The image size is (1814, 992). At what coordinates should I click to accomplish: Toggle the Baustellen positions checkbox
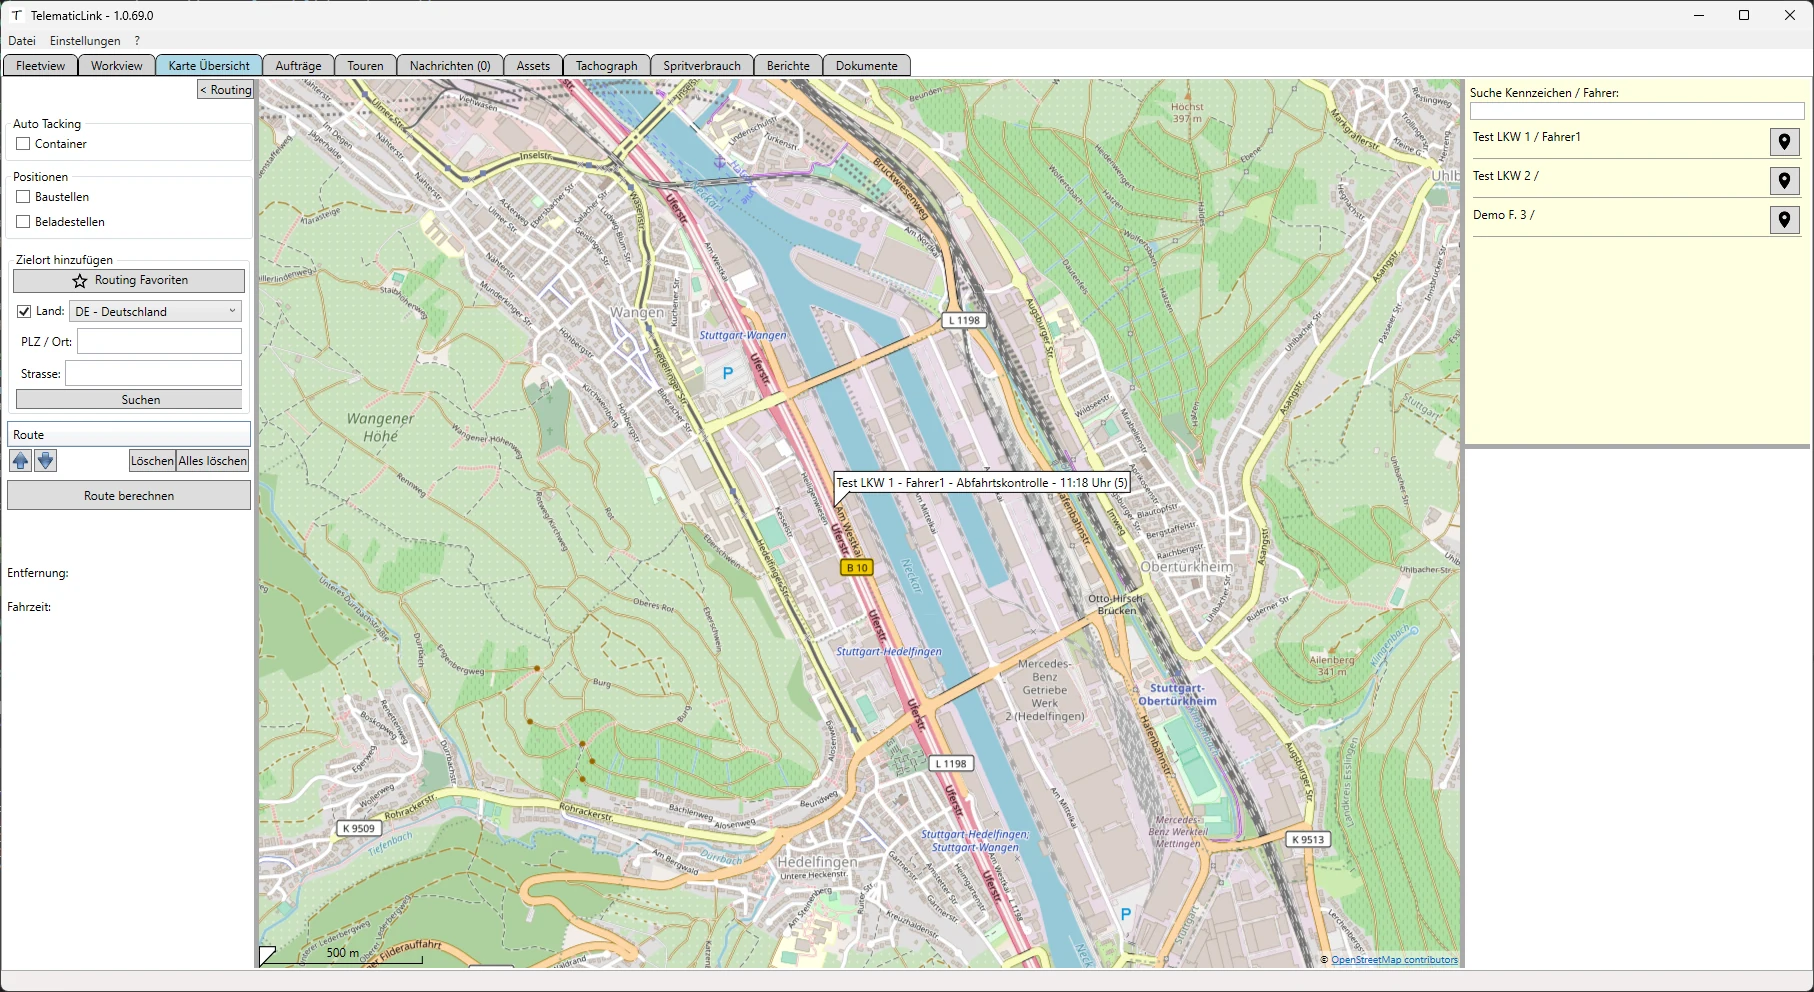pos(23,197)
